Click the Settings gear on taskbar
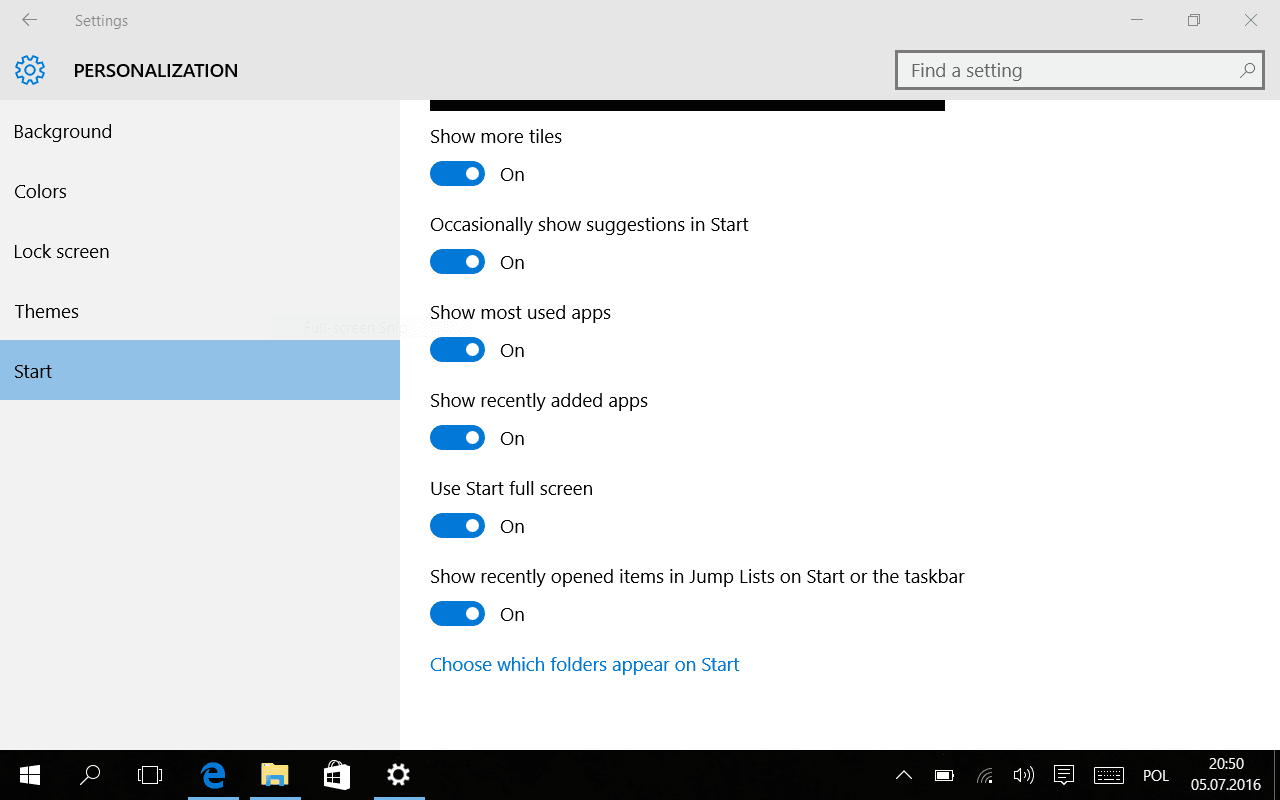1280x800 pixels. pos(399,775)
